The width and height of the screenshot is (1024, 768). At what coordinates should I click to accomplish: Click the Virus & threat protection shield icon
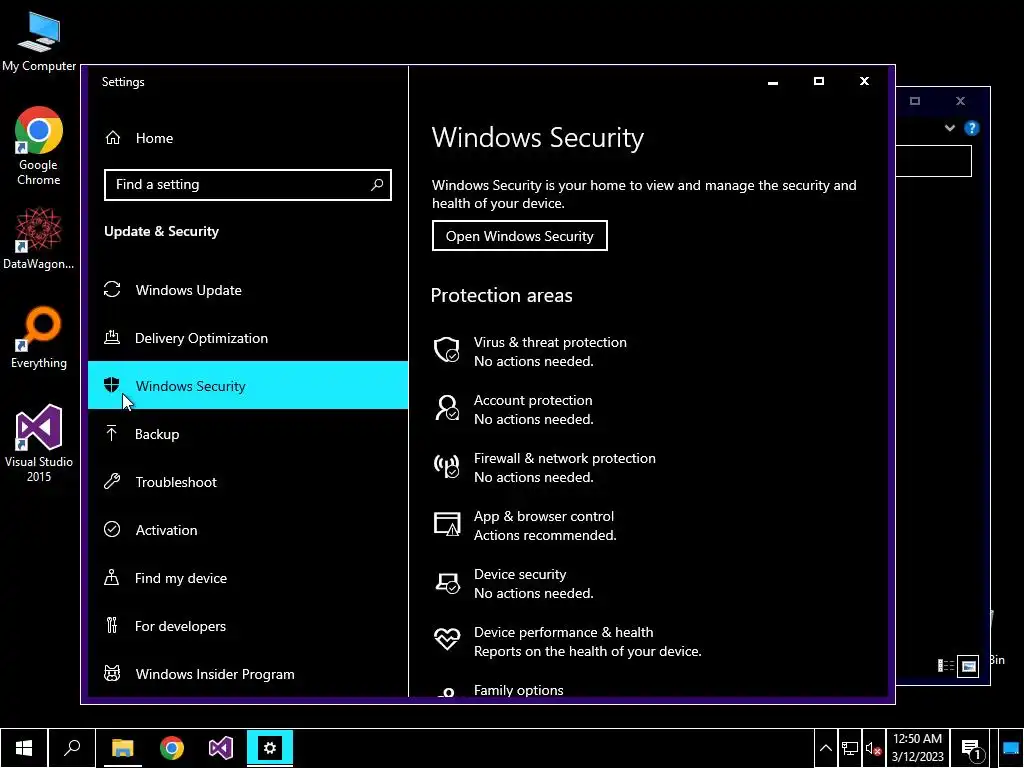click(447, 349)
